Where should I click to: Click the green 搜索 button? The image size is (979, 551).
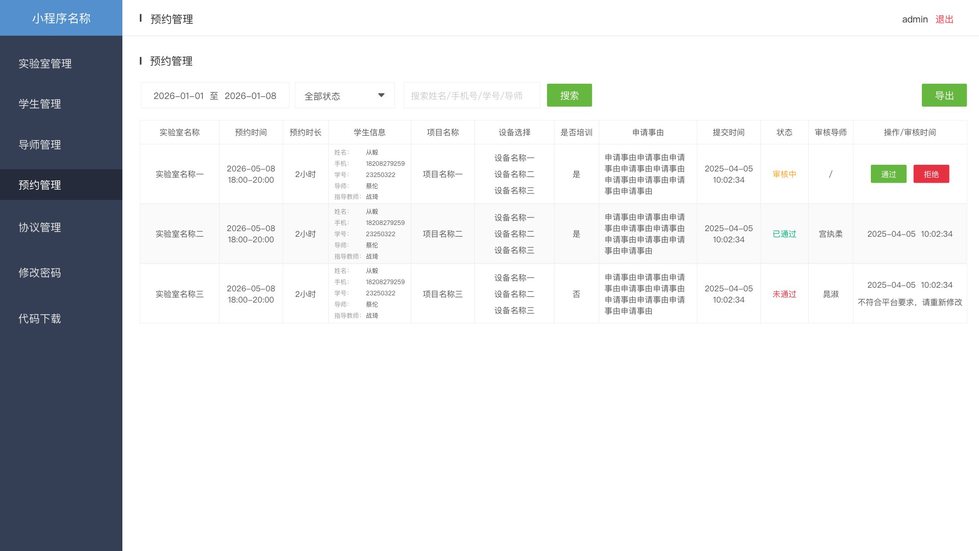569,95
